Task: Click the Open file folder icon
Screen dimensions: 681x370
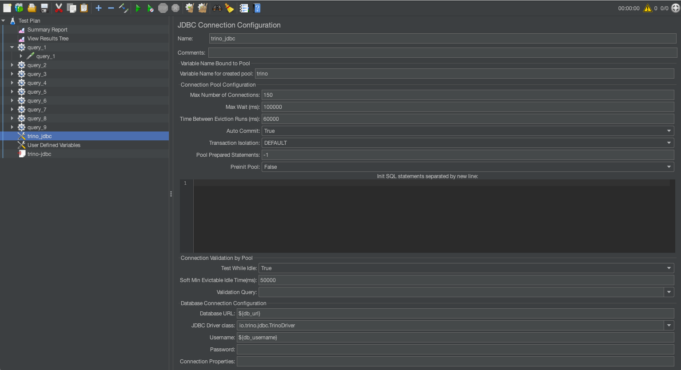Action: (x=32, y=8)
